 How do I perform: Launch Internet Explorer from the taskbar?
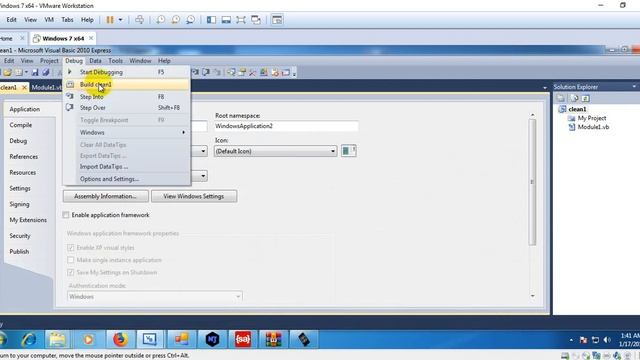pyautogui.click(x=29, y=339)
